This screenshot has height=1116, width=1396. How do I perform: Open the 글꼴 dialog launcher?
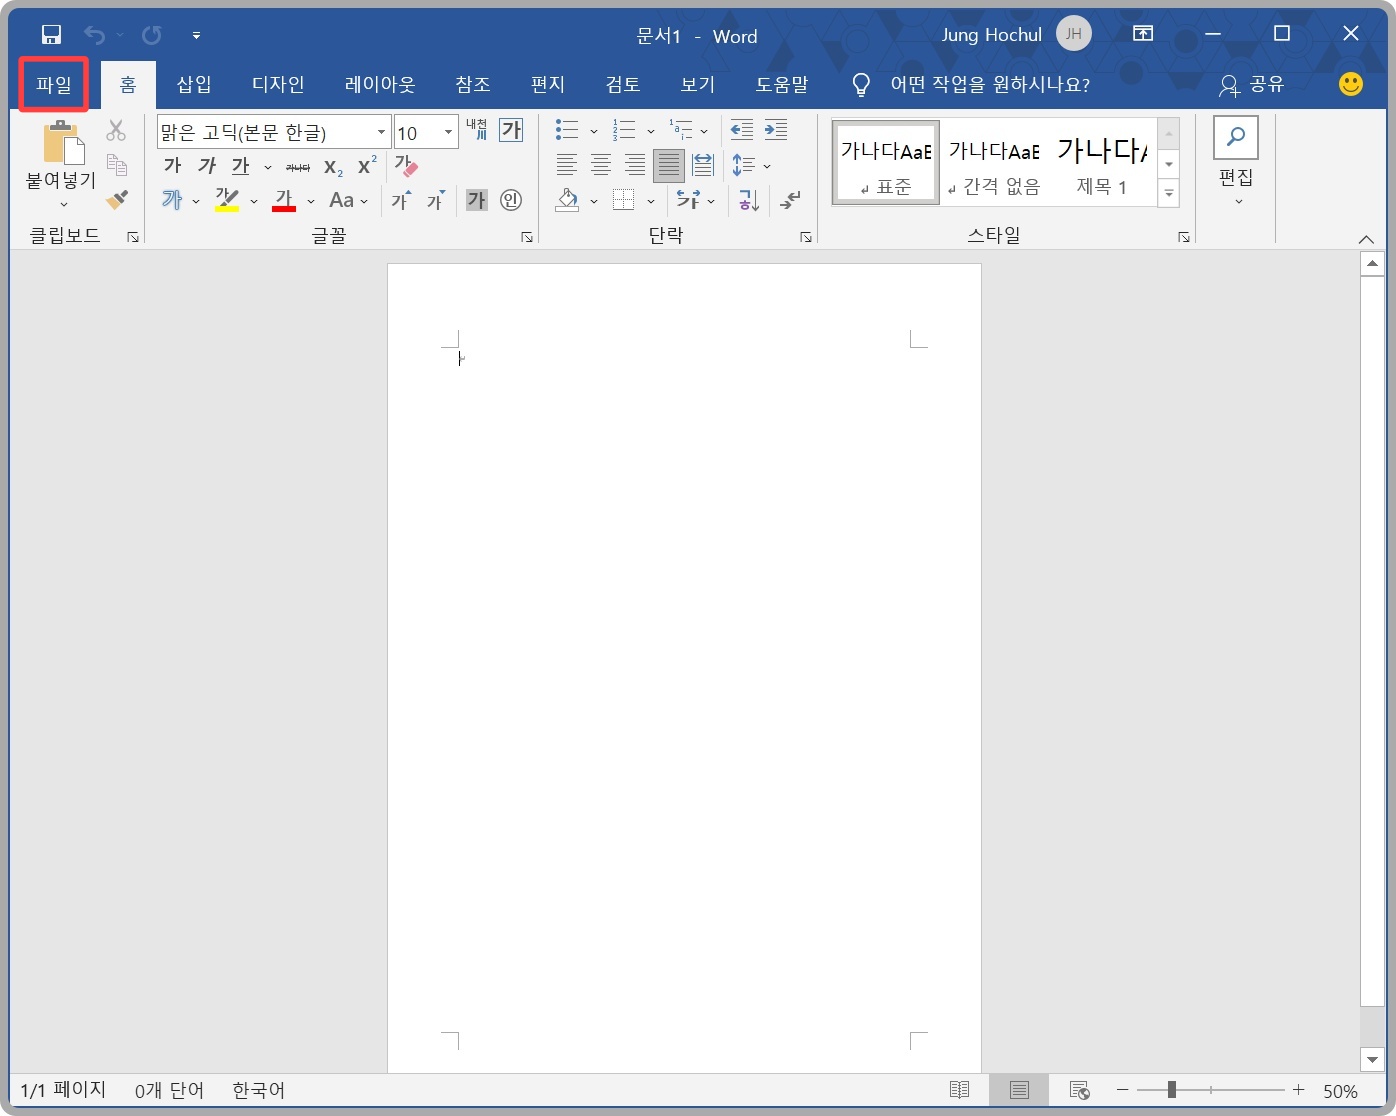click(x=527, y=237)
